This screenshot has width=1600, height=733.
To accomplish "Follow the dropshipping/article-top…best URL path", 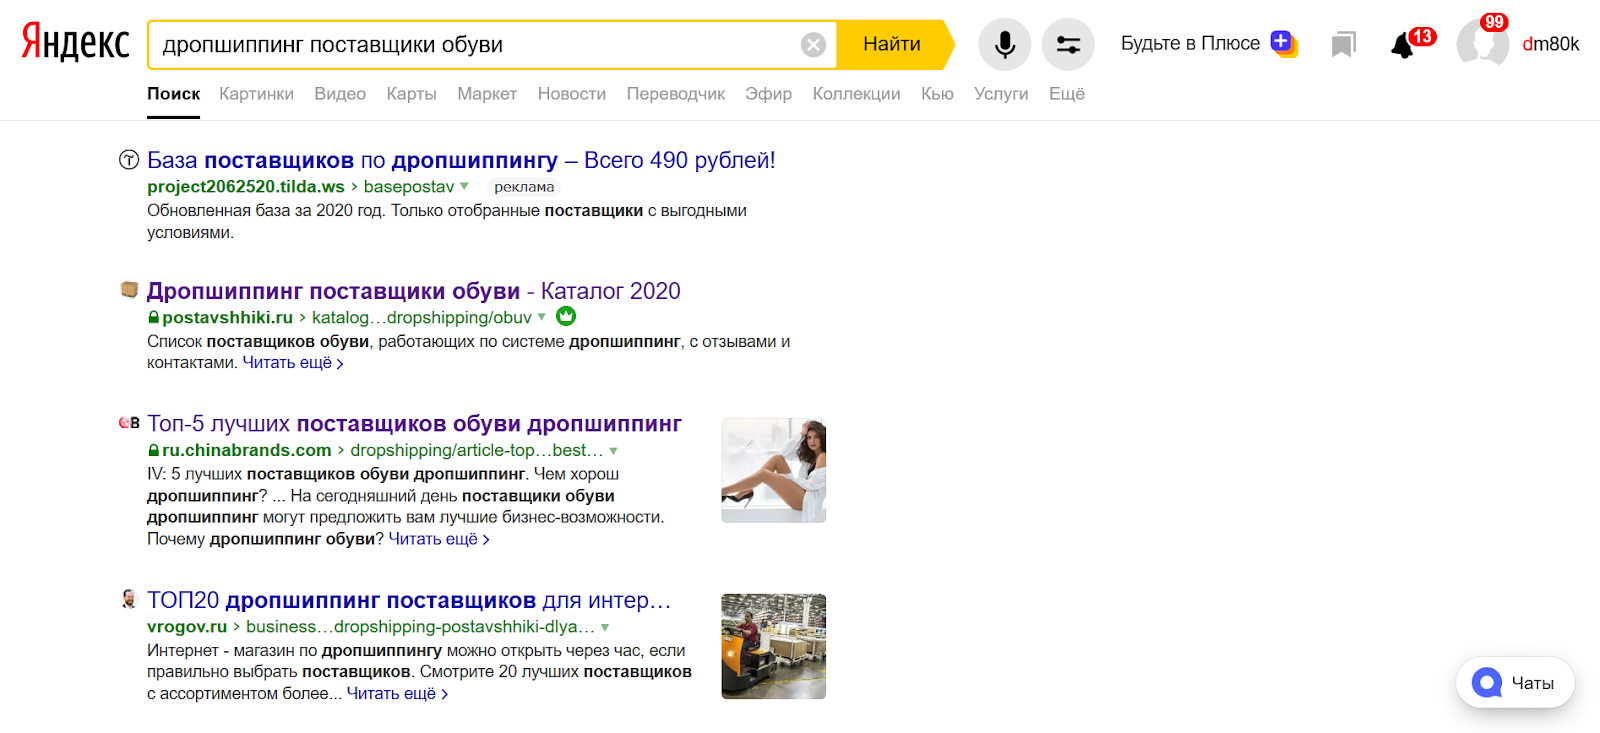I will (477, 451).
